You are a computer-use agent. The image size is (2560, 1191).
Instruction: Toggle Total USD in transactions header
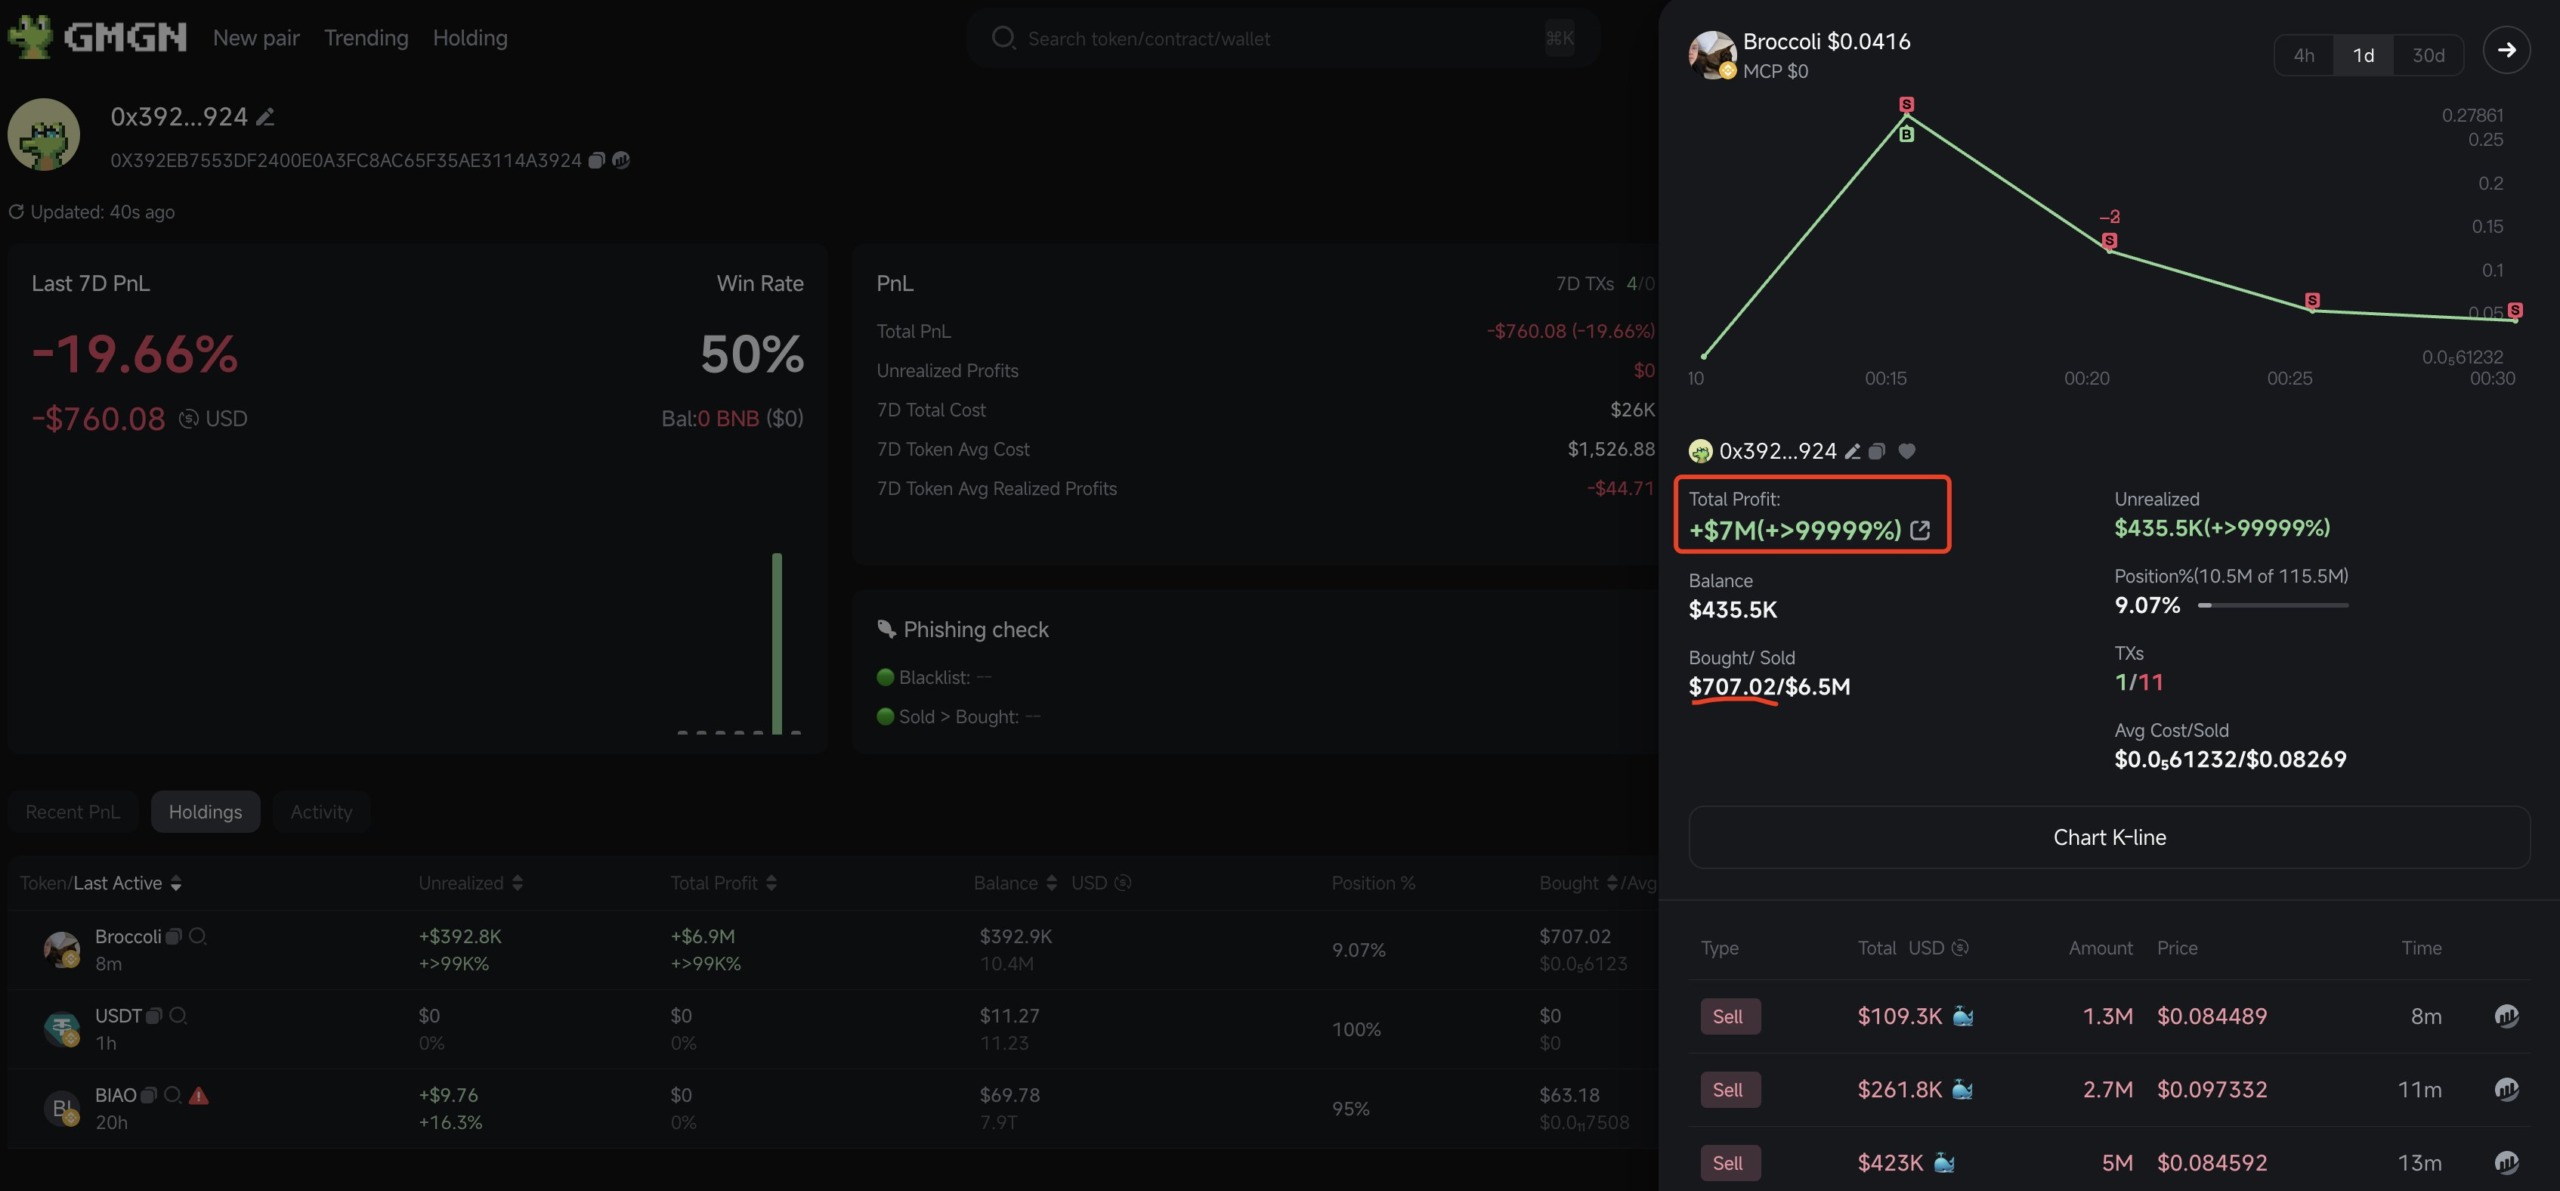click(x=1960, y=948)
